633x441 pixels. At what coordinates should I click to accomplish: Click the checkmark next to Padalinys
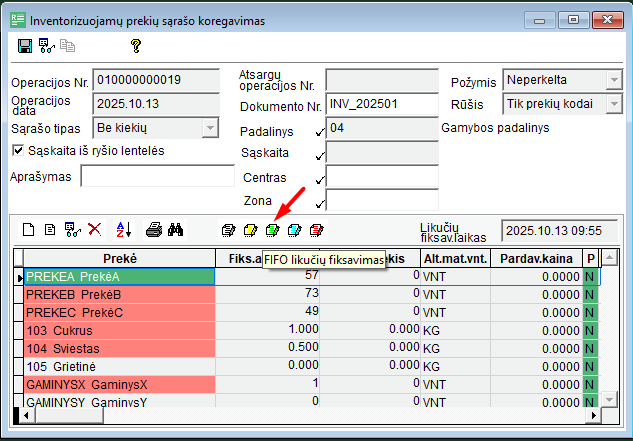click(319, 132)
